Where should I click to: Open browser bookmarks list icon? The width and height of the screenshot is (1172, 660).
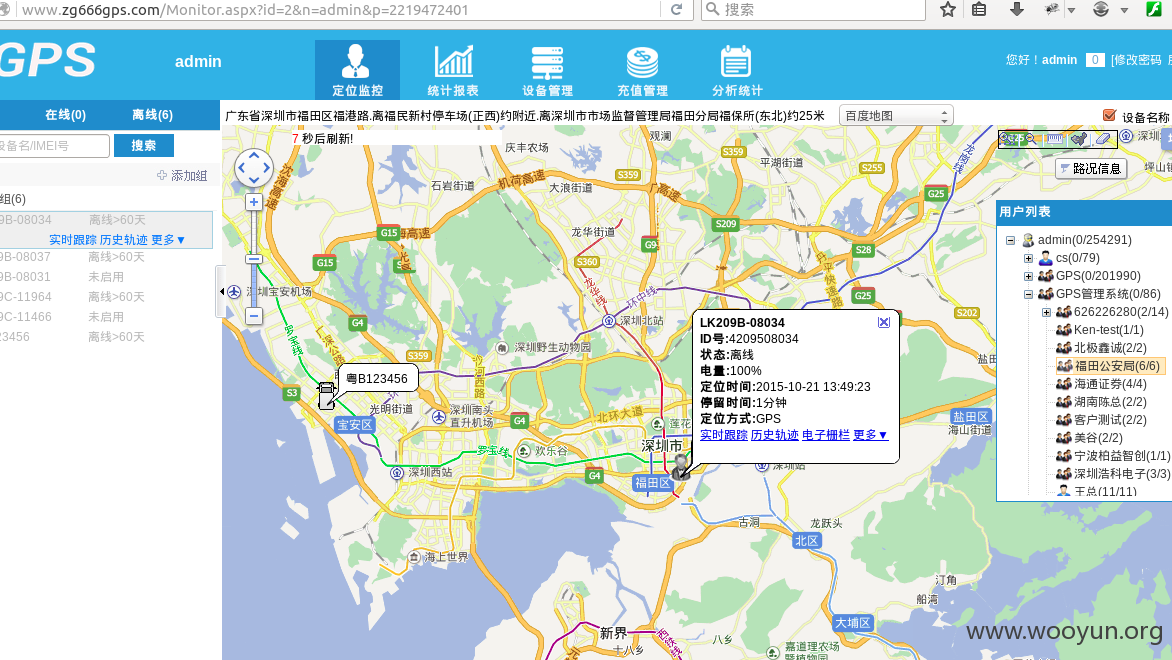pyautogui.click(x=979, y=9)
